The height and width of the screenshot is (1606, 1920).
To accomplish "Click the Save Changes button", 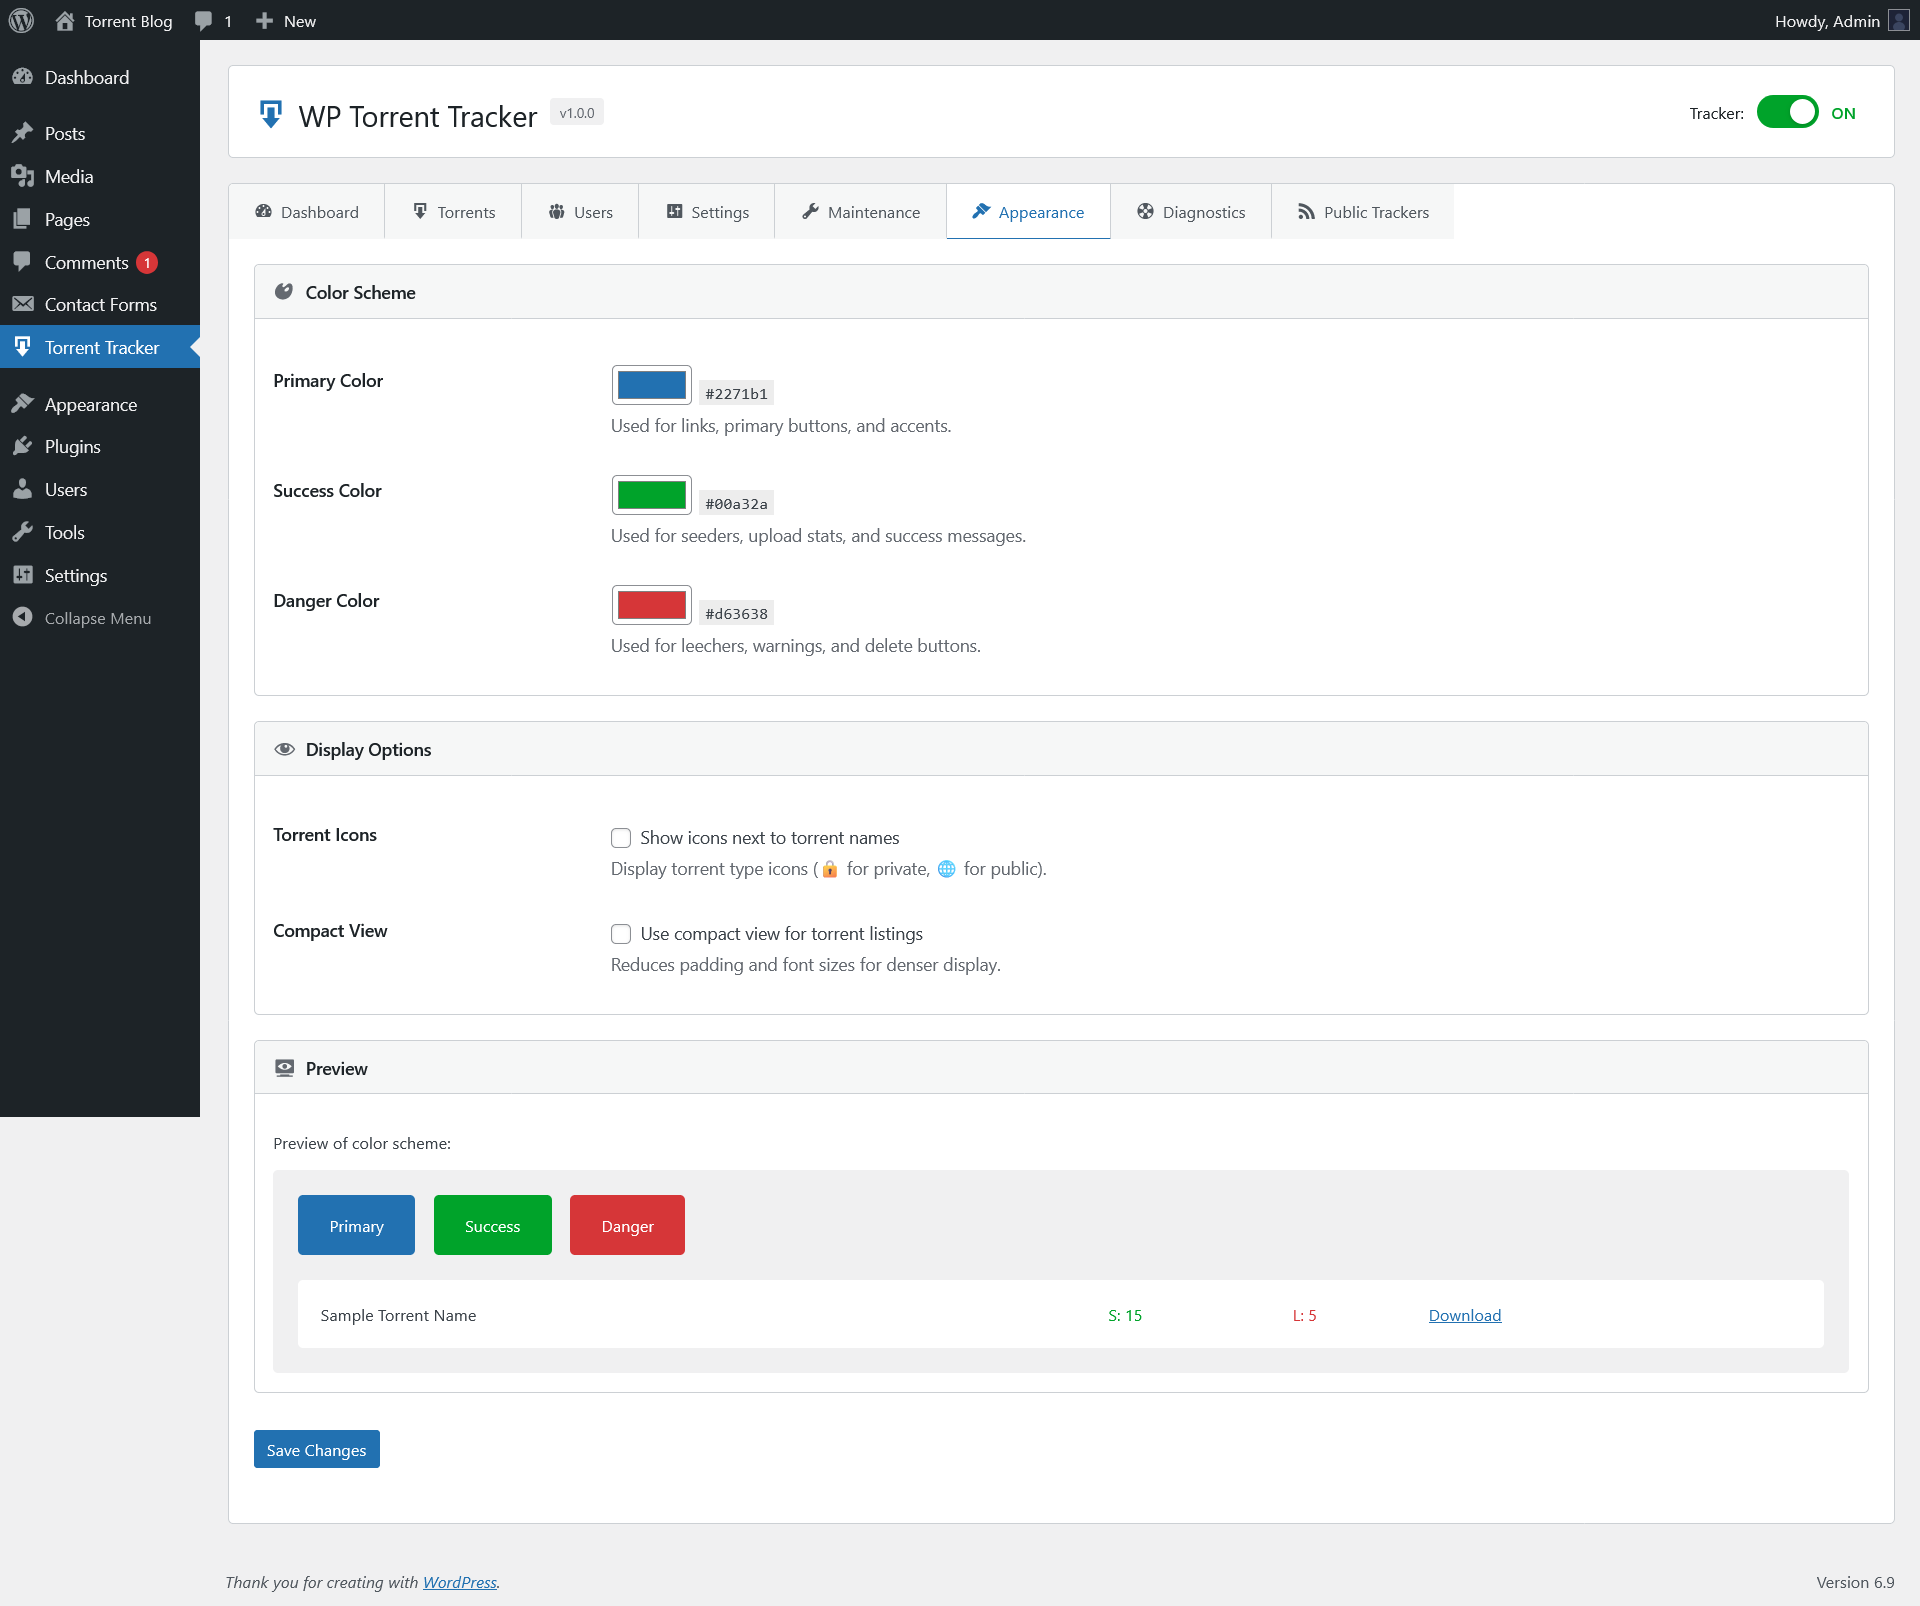I will pos(316,1449).
